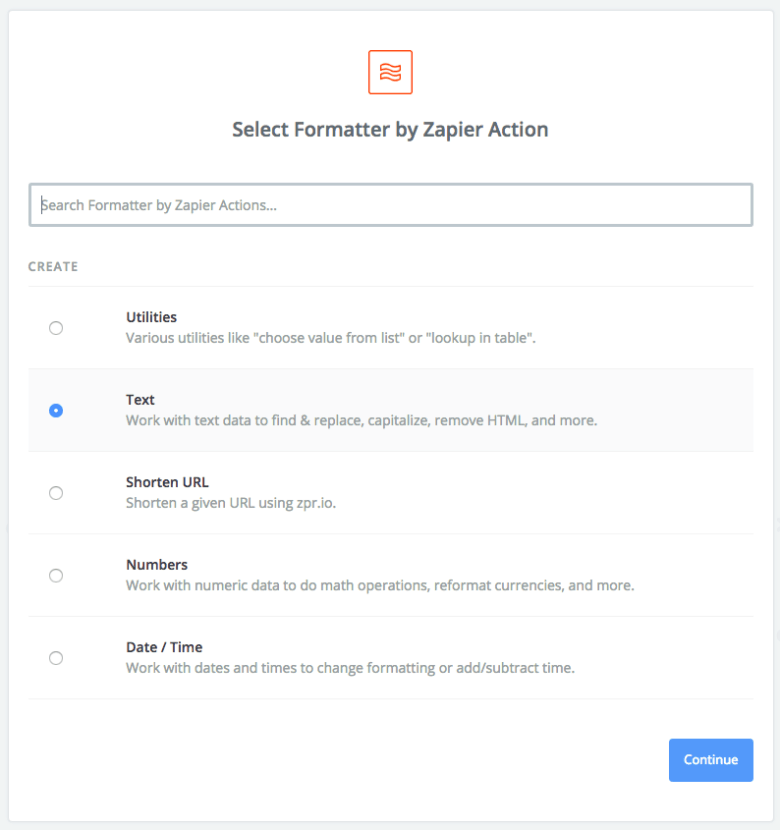Click description about find & replace, capitalize
The height and width of the screenshot is (830, 780).
[x=361, y=420]
